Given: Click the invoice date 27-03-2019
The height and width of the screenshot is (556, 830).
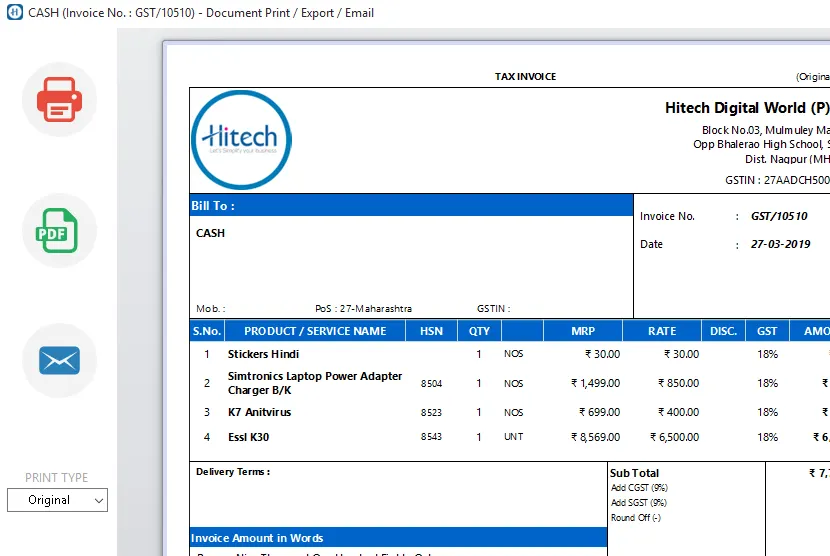Looking at the screenshot, I should (780, 245).
